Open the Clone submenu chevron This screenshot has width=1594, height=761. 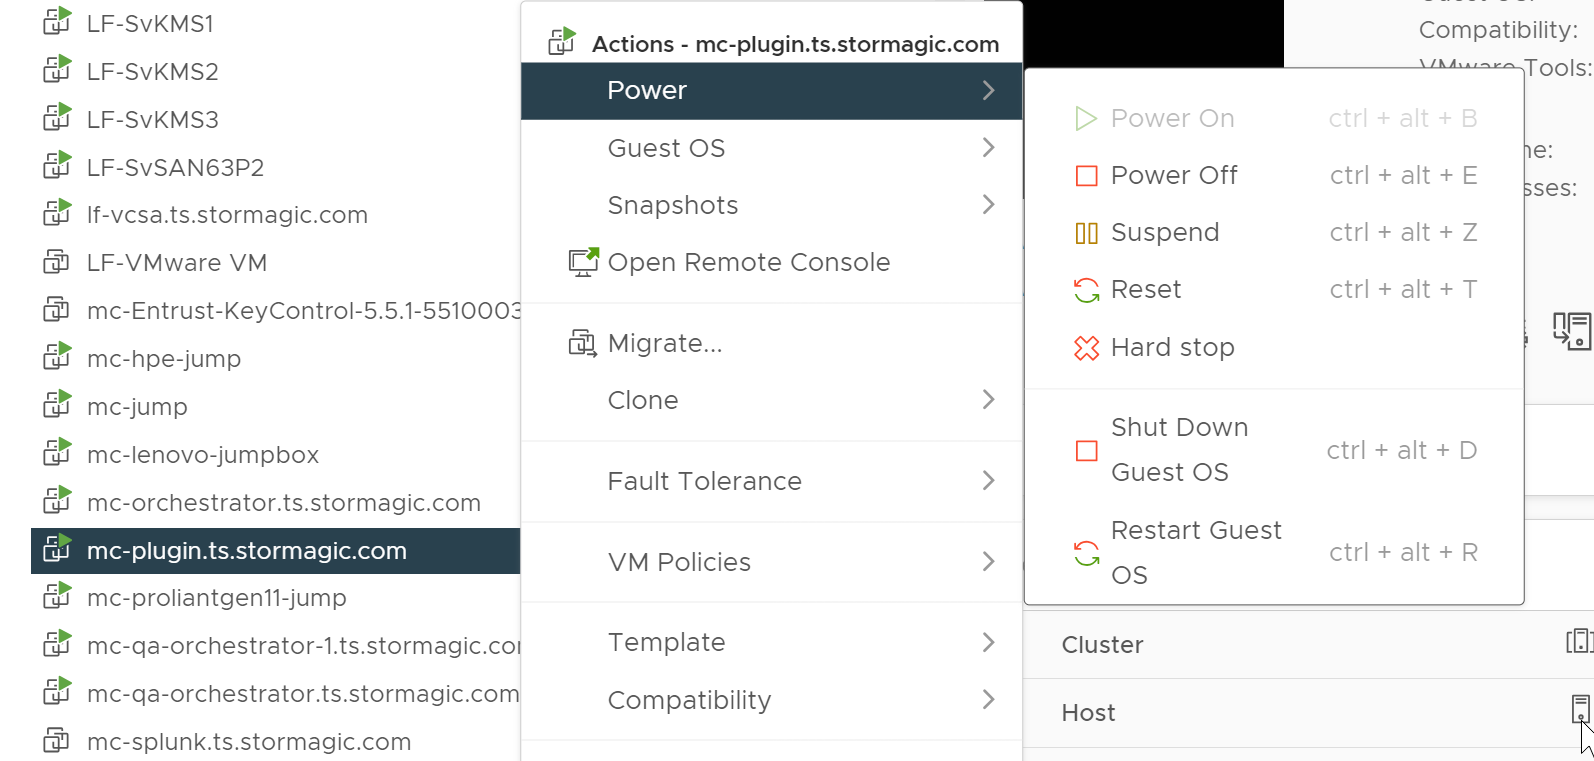[x=988, y=400]
